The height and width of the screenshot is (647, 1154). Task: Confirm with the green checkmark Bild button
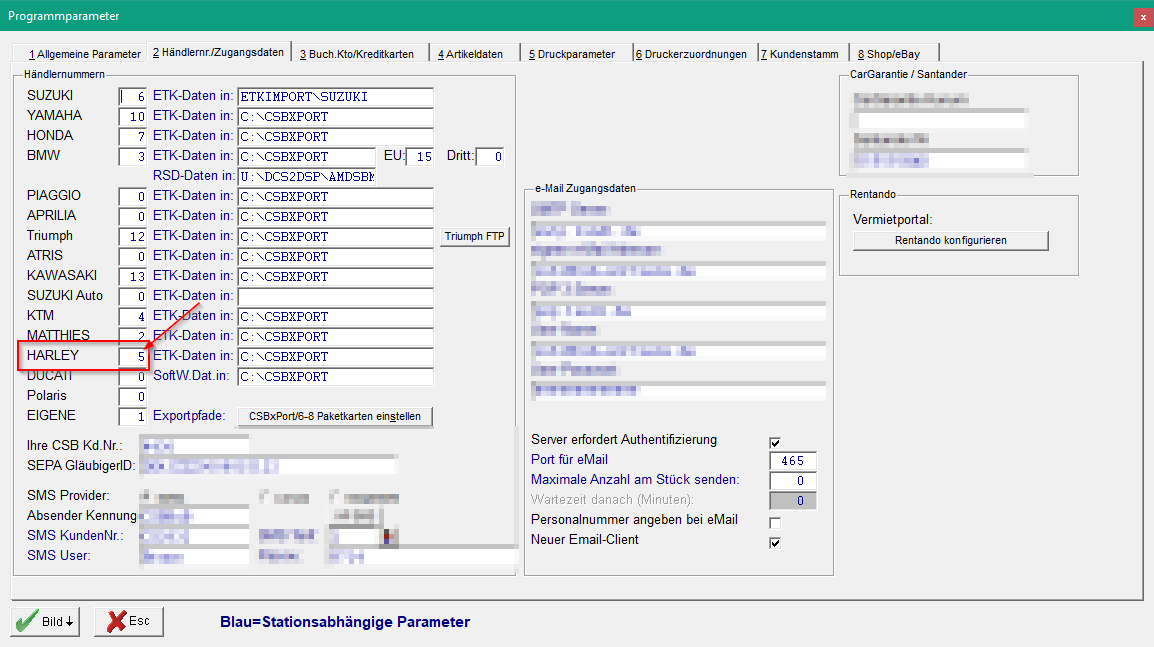(45, 621)
